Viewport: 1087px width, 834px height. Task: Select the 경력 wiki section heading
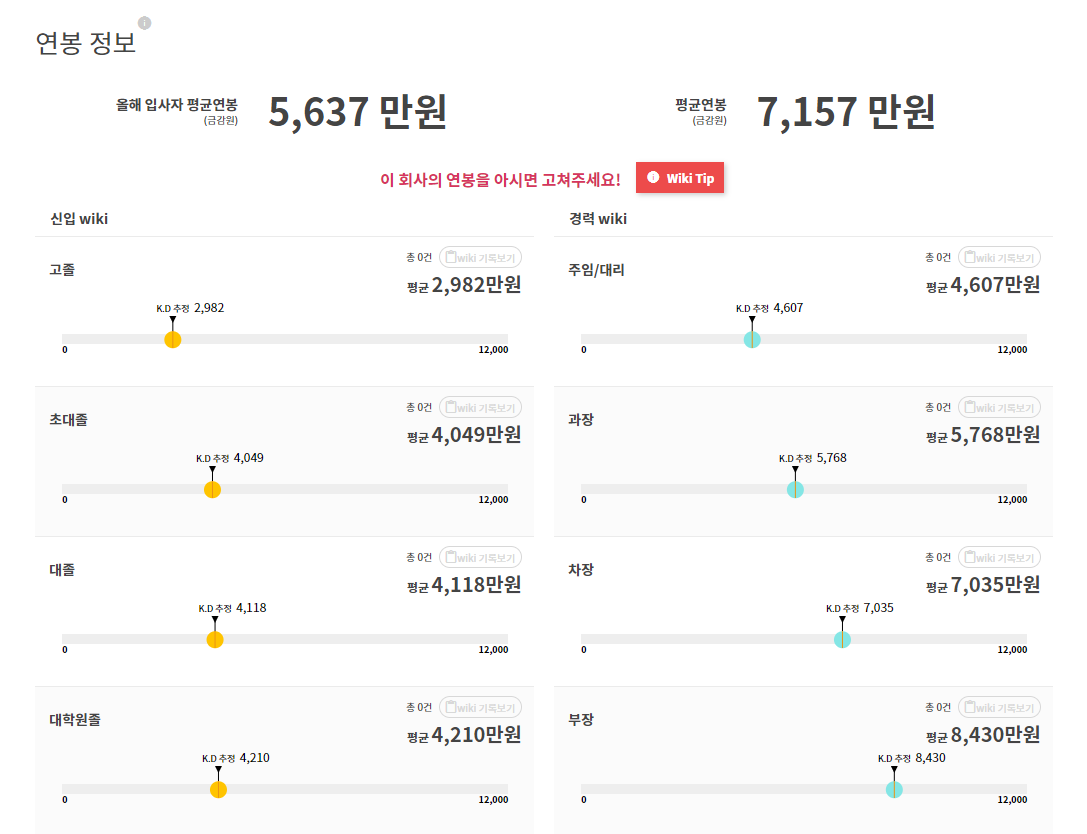(x=597, y=218)
